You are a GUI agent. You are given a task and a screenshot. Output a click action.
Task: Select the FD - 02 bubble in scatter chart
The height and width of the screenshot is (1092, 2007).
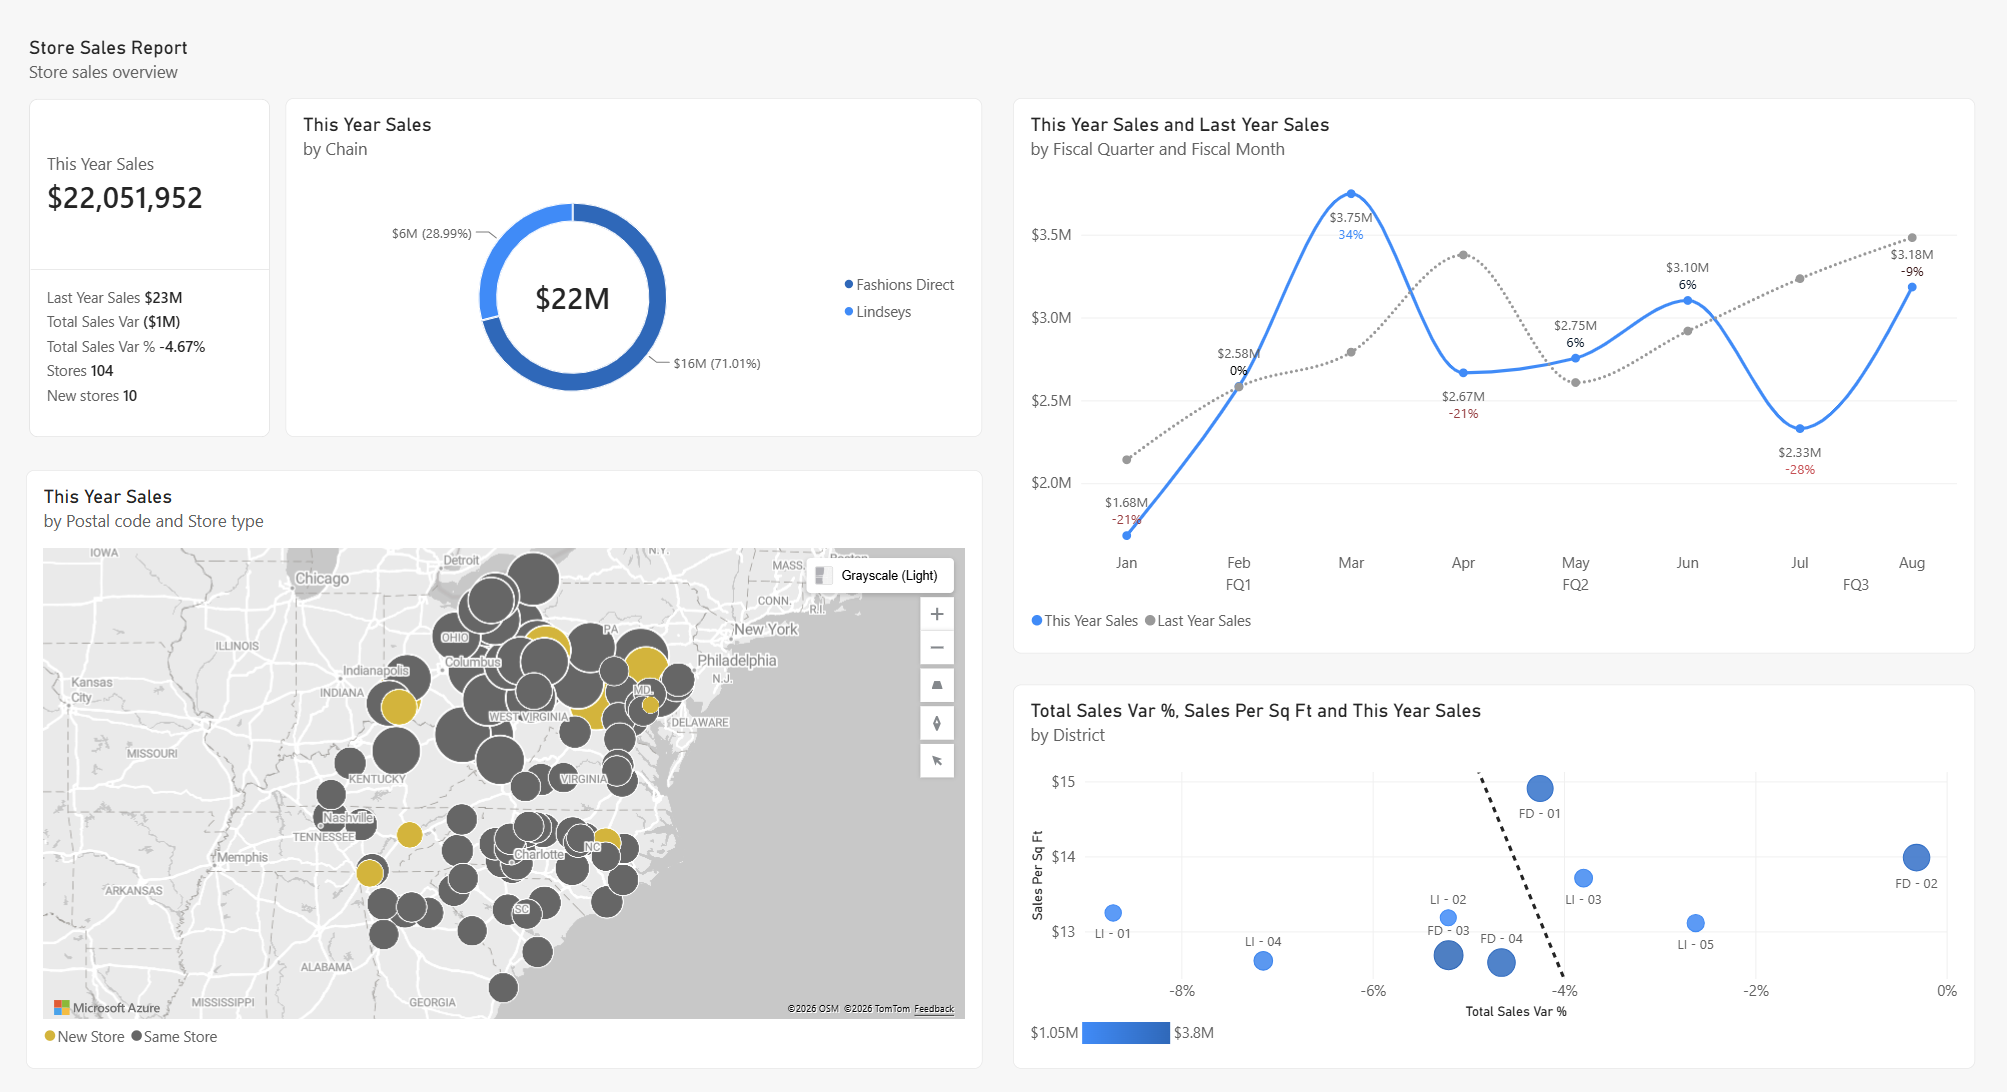coord(1916,857)
